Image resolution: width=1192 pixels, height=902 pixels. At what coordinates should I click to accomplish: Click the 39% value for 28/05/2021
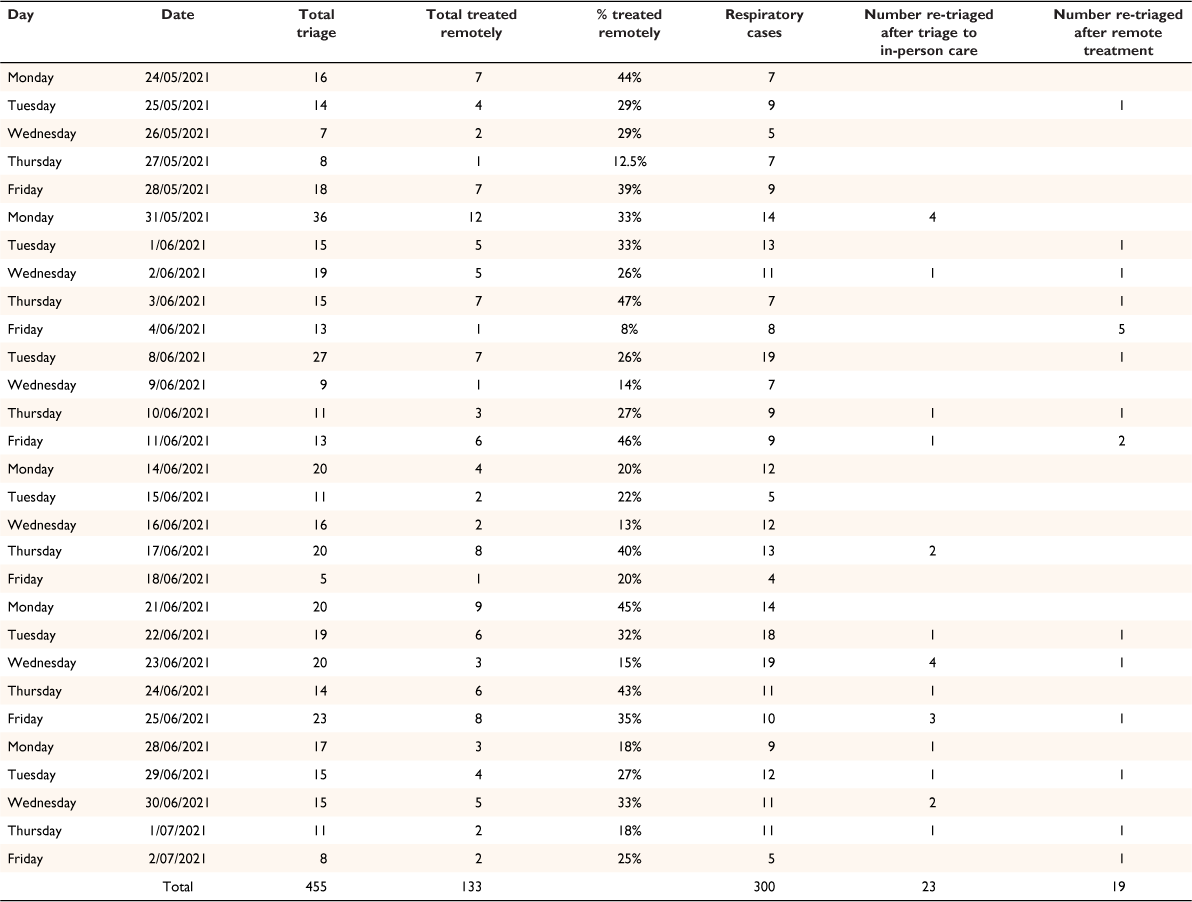[629, 190]
